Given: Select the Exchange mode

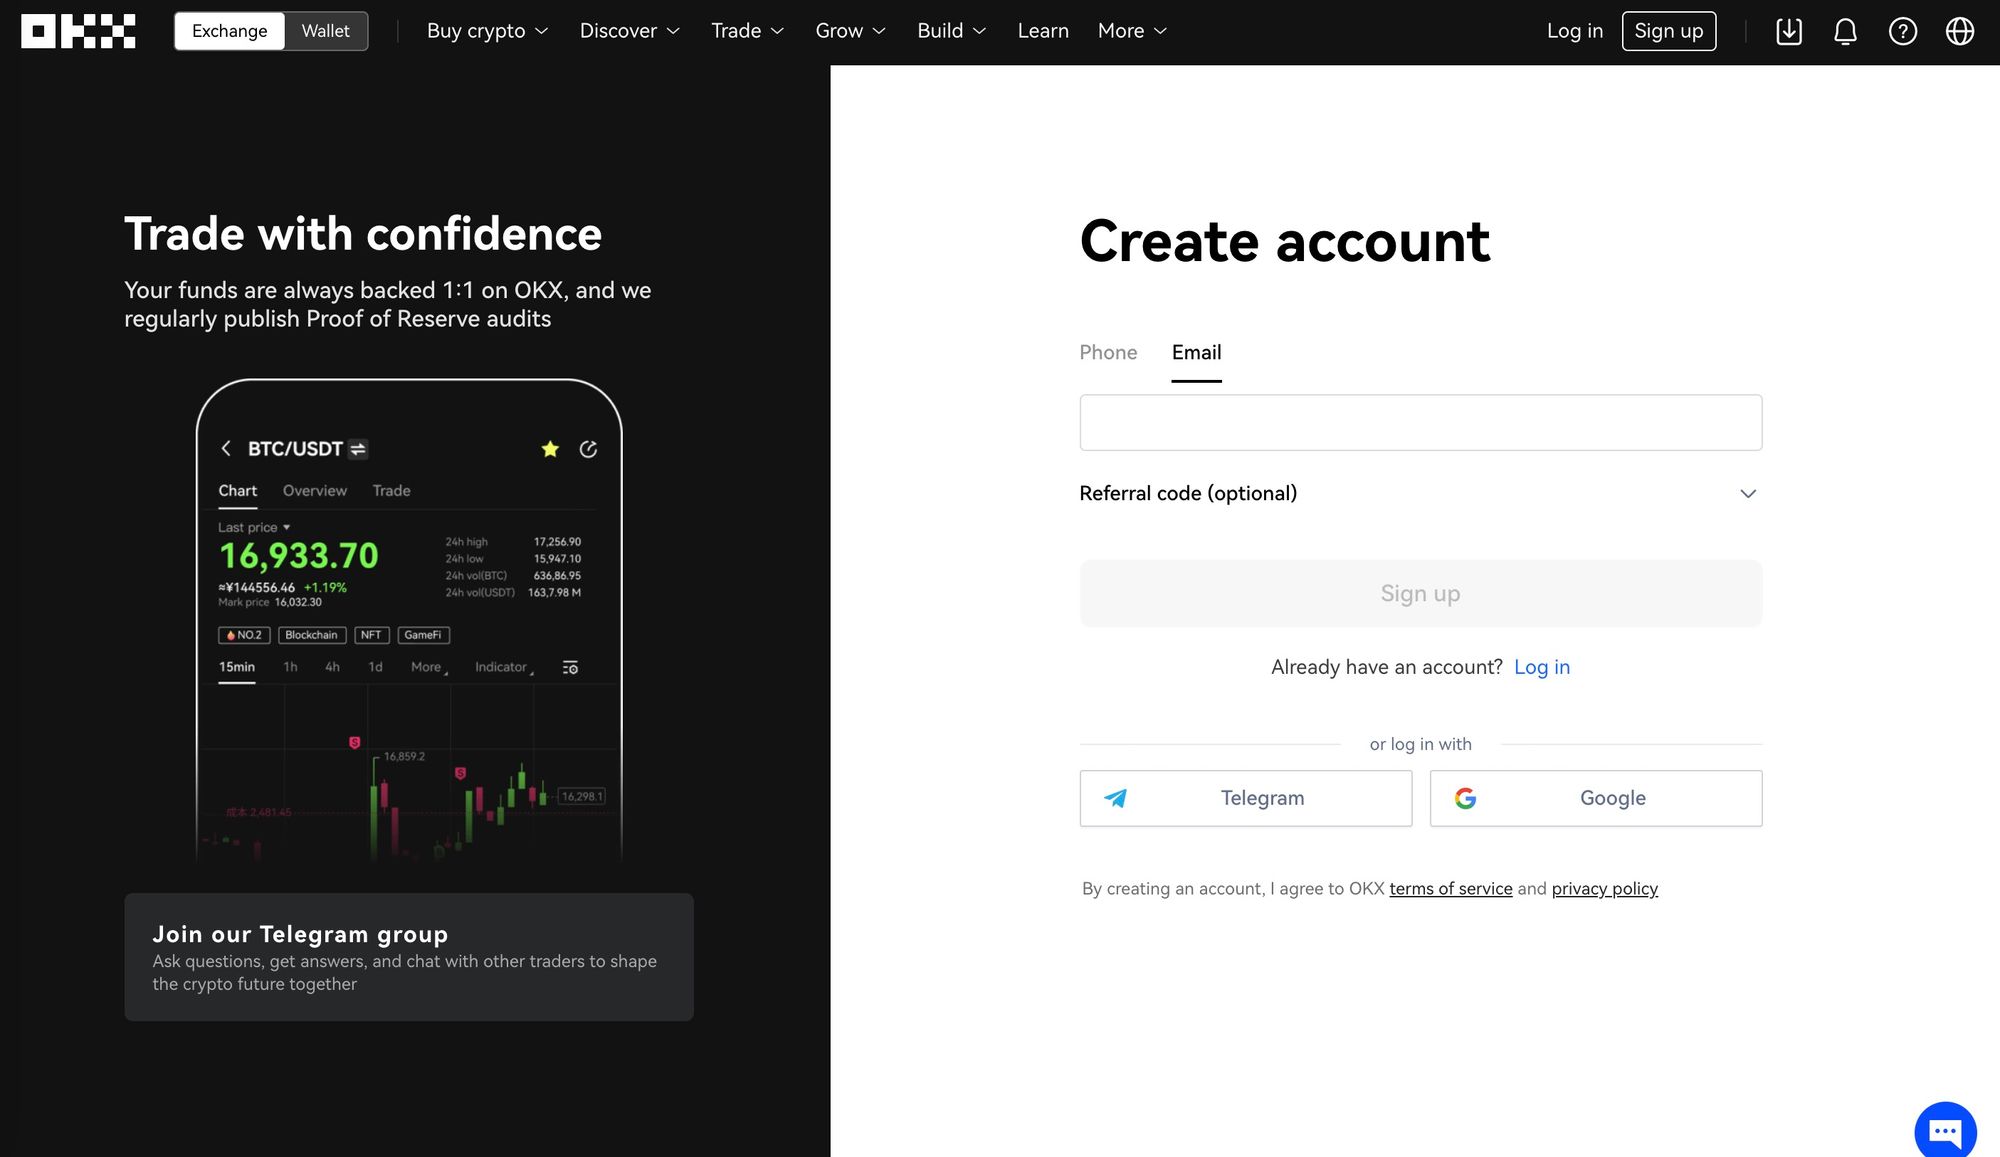Looking at the screenshot, I should pos(229,30).
